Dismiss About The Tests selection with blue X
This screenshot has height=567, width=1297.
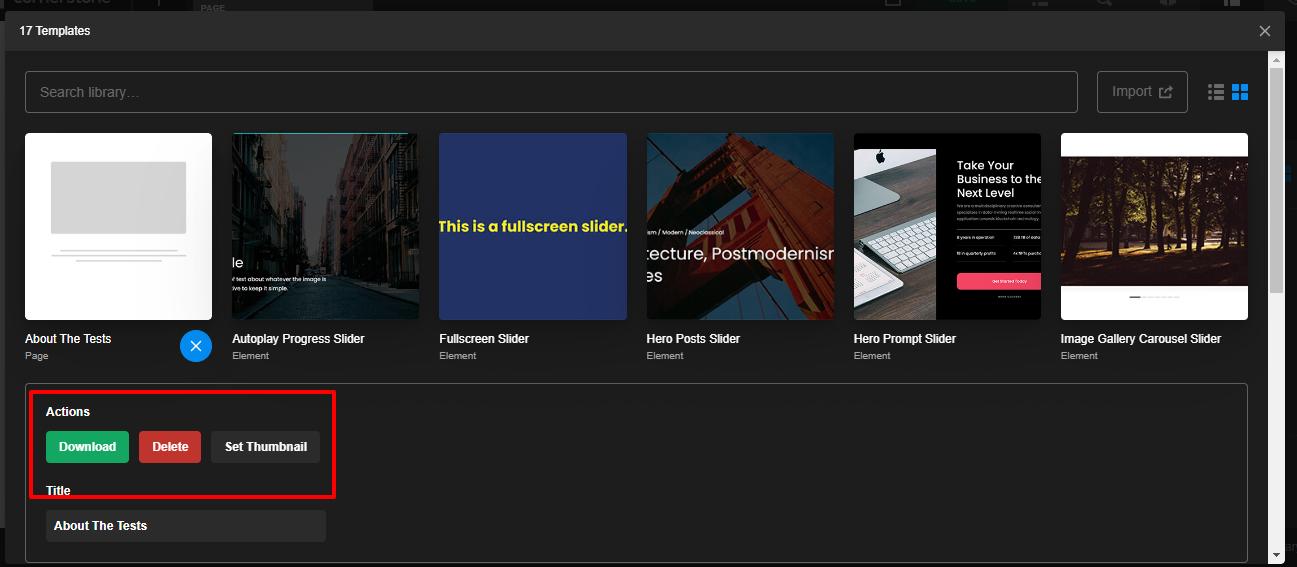pyautogui.click(x=196, y=346)
